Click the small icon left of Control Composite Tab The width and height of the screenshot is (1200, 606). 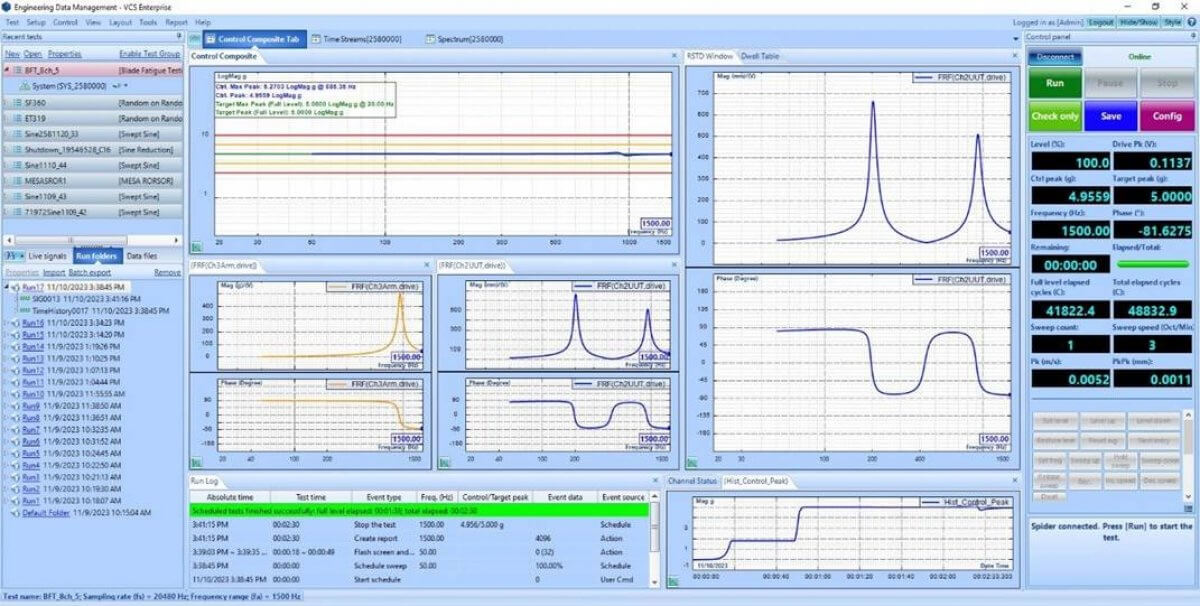pos(194,39)
